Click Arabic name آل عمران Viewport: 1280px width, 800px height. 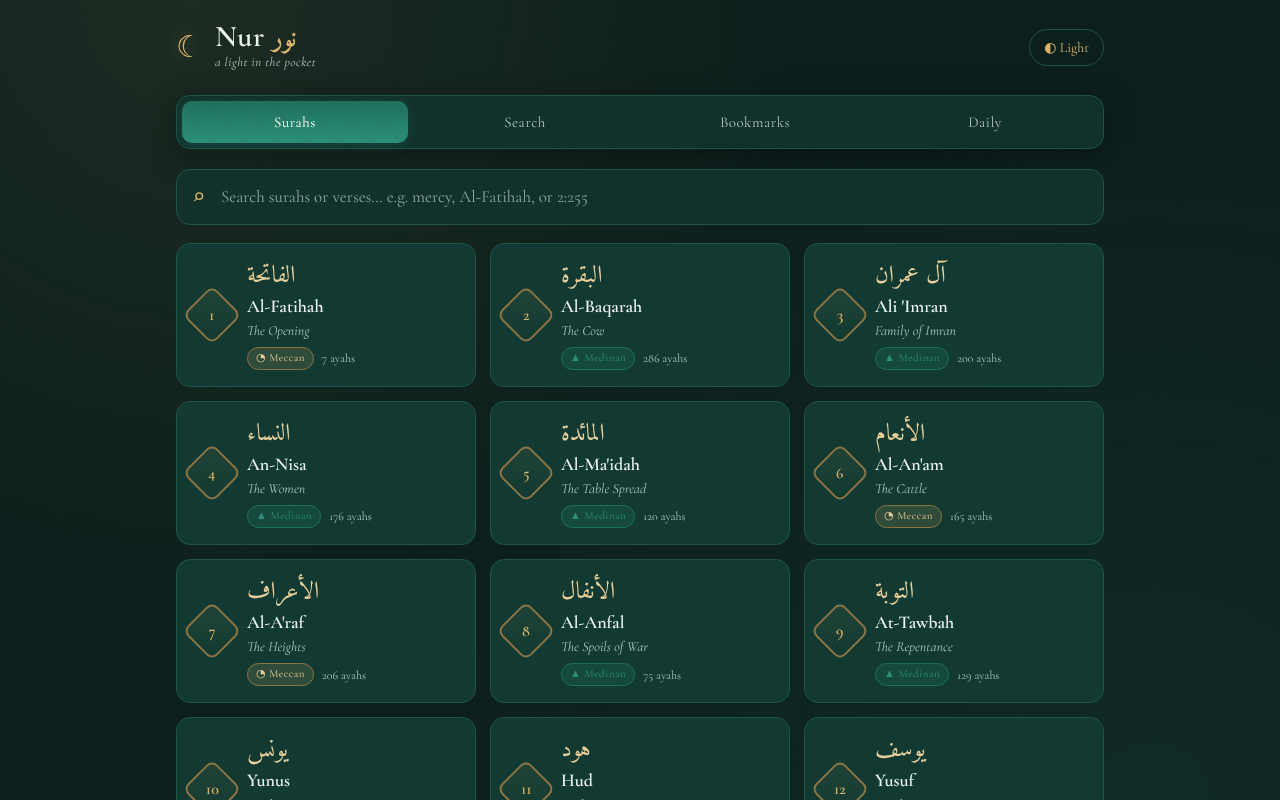pyautogui.click(x=910, y=274)
